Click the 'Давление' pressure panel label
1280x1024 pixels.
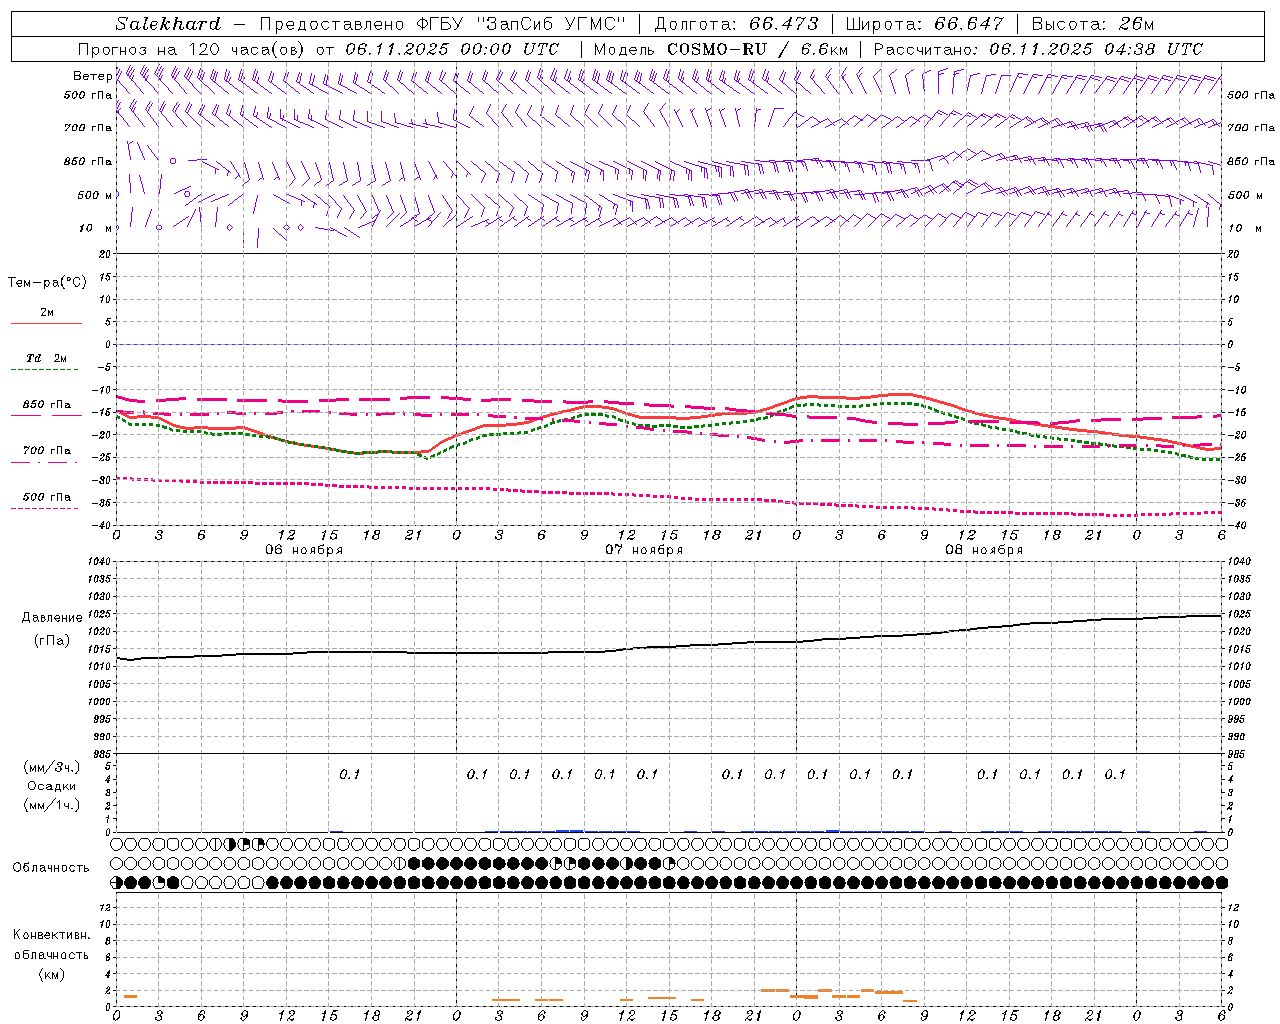[52, 617]
